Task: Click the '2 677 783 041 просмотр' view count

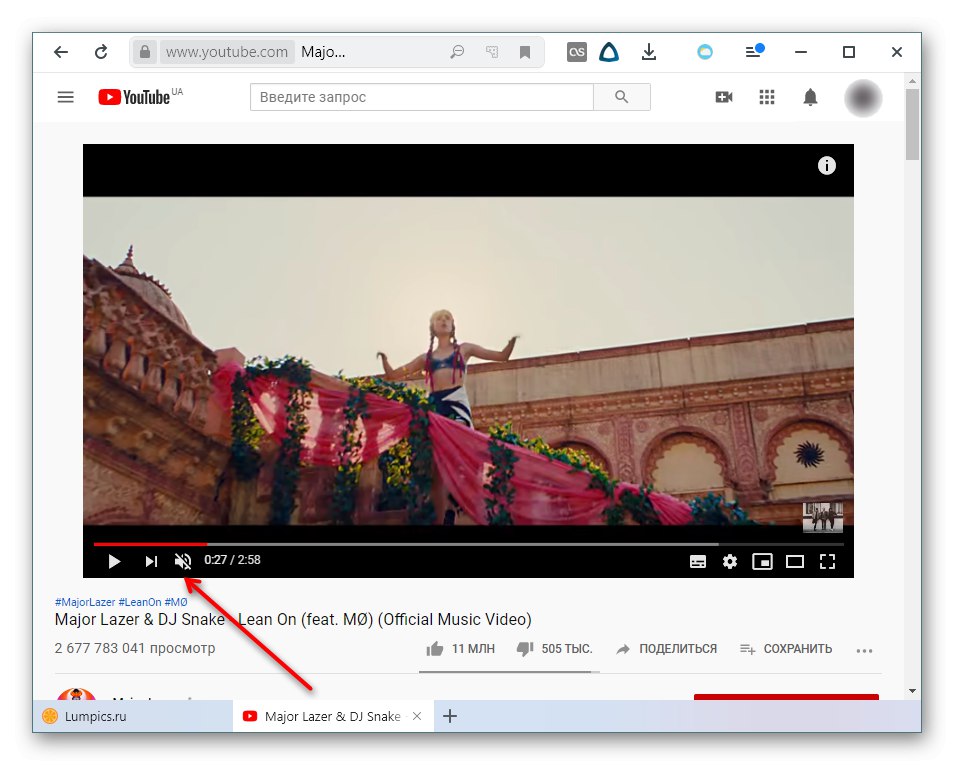Action: (134, 649)
